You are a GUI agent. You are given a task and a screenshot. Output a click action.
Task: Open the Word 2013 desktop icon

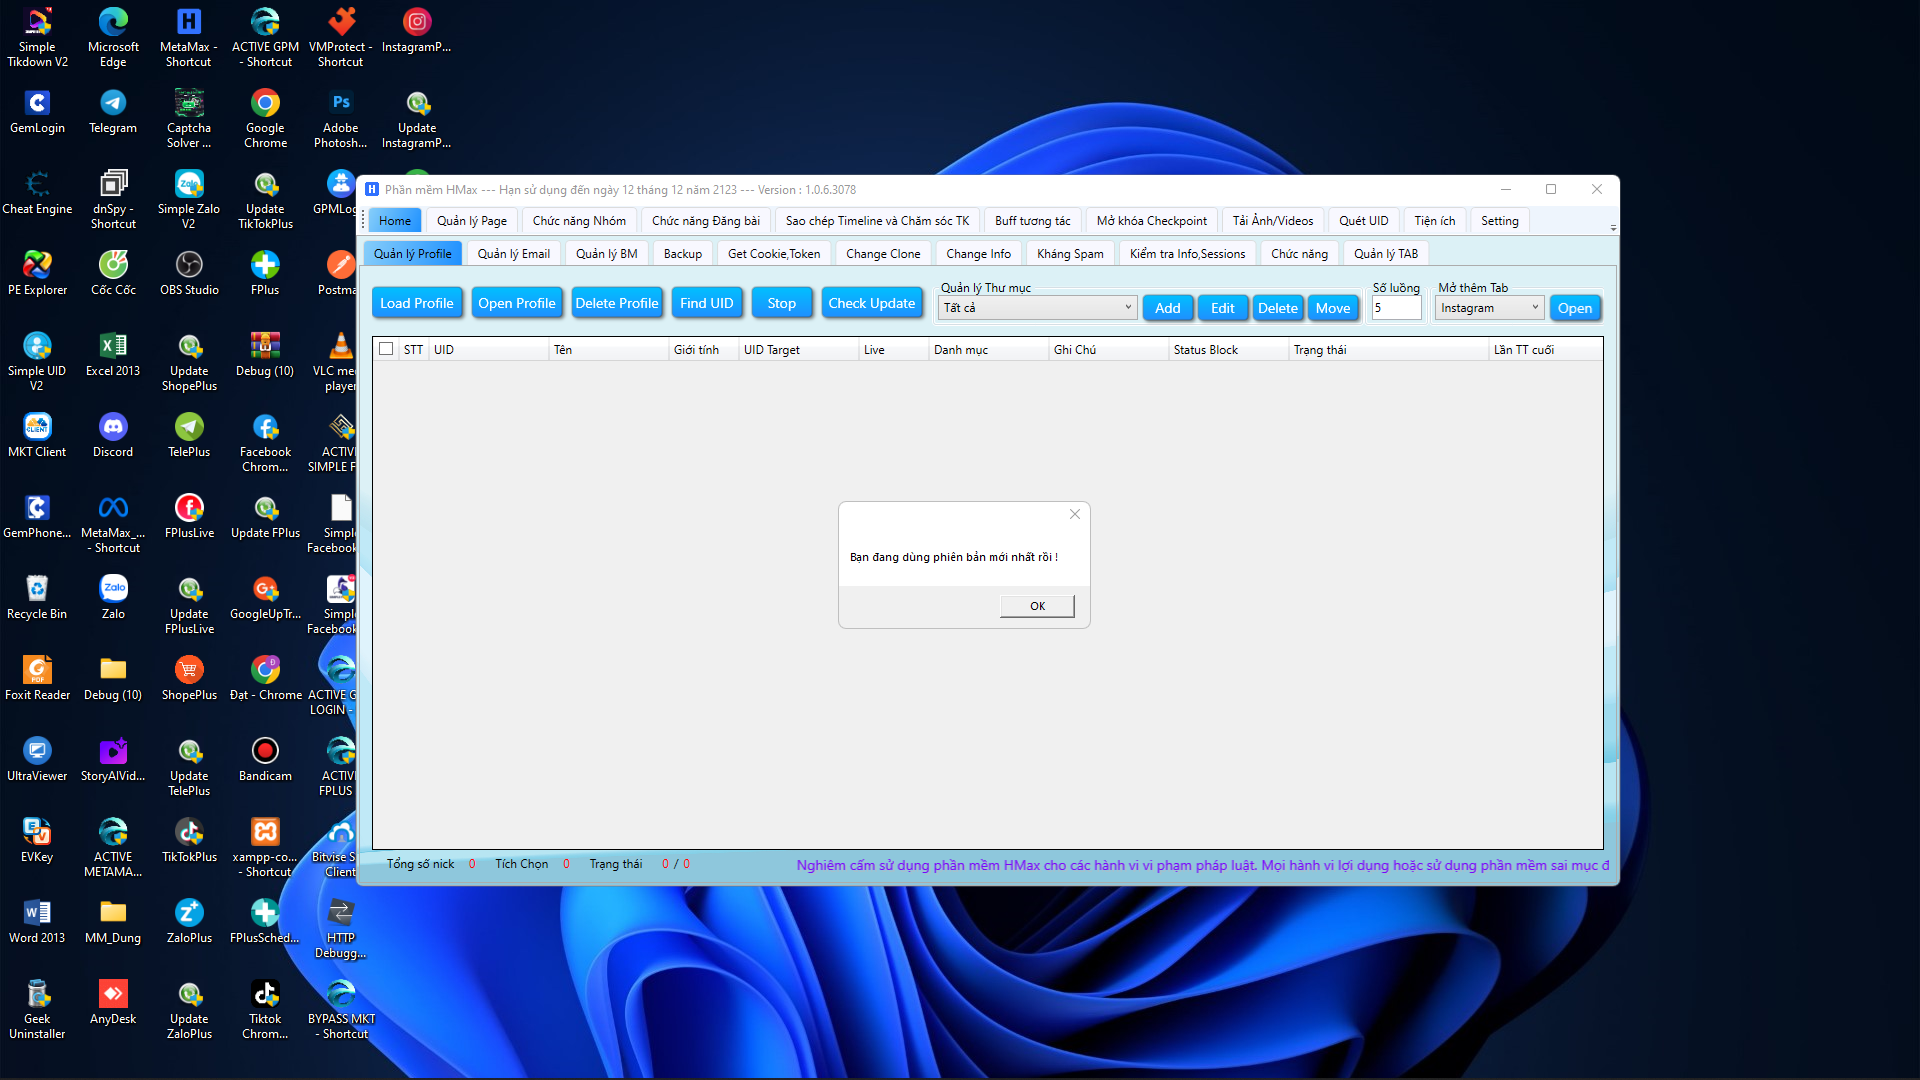[x=37, y=920]
